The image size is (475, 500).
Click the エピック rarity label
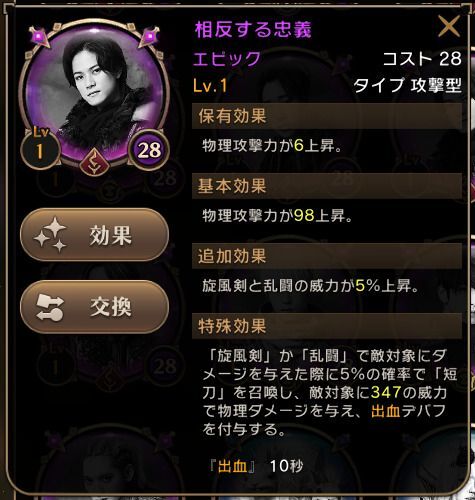tap(227, 59)
